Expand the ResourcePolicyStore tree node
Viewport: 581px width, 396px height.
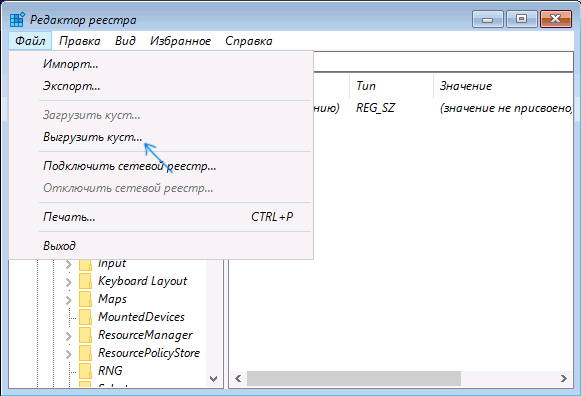click(69, 354)
